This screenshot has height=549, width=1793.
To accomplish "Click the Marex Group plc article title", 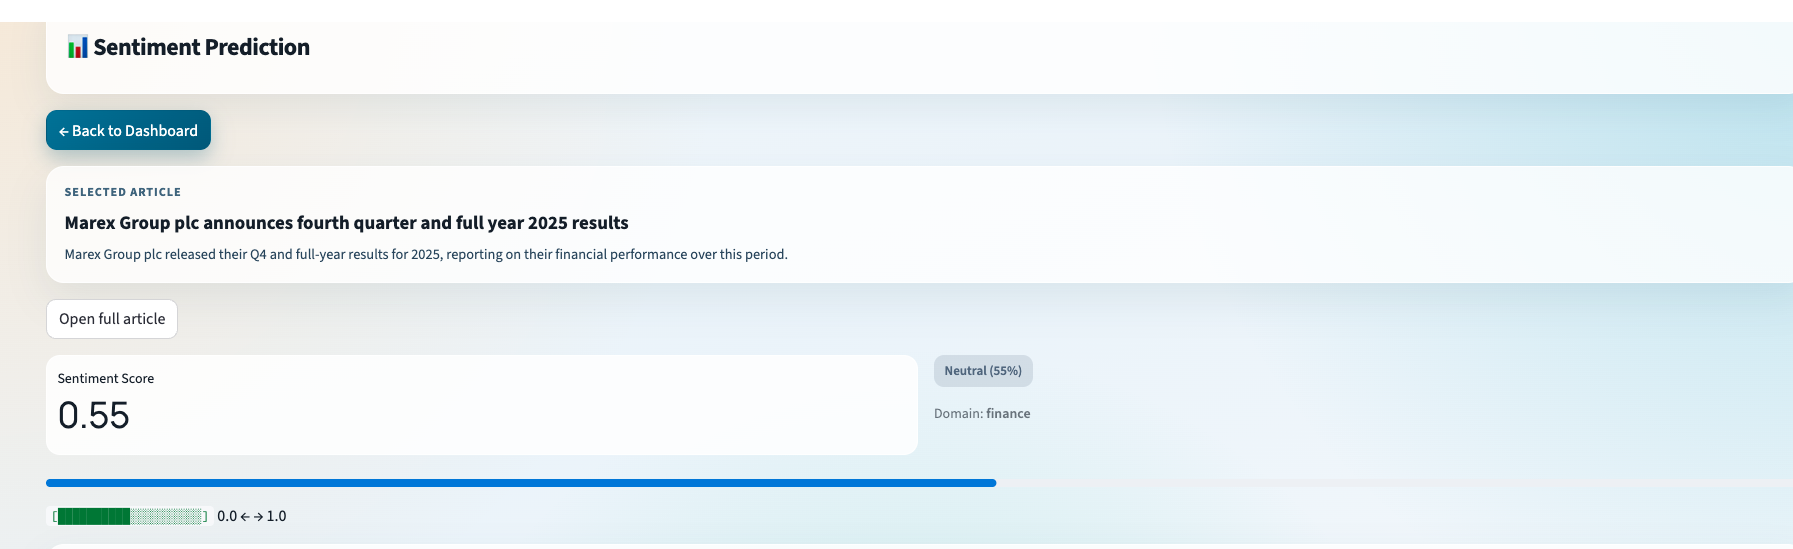I will coord(346,223).
